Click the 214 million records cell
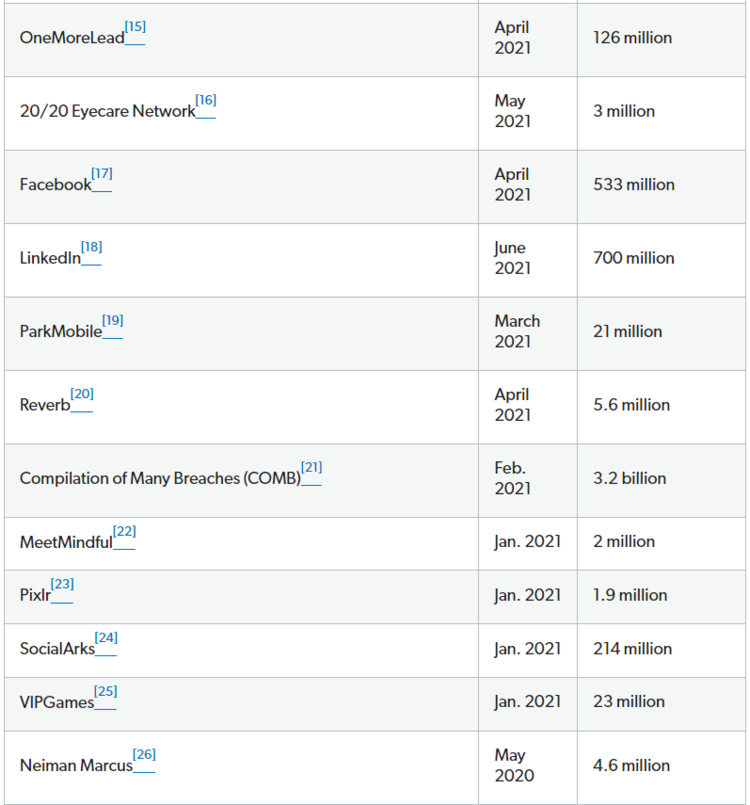750x805 pixels. pyautogui.click(x=661, y=650)
